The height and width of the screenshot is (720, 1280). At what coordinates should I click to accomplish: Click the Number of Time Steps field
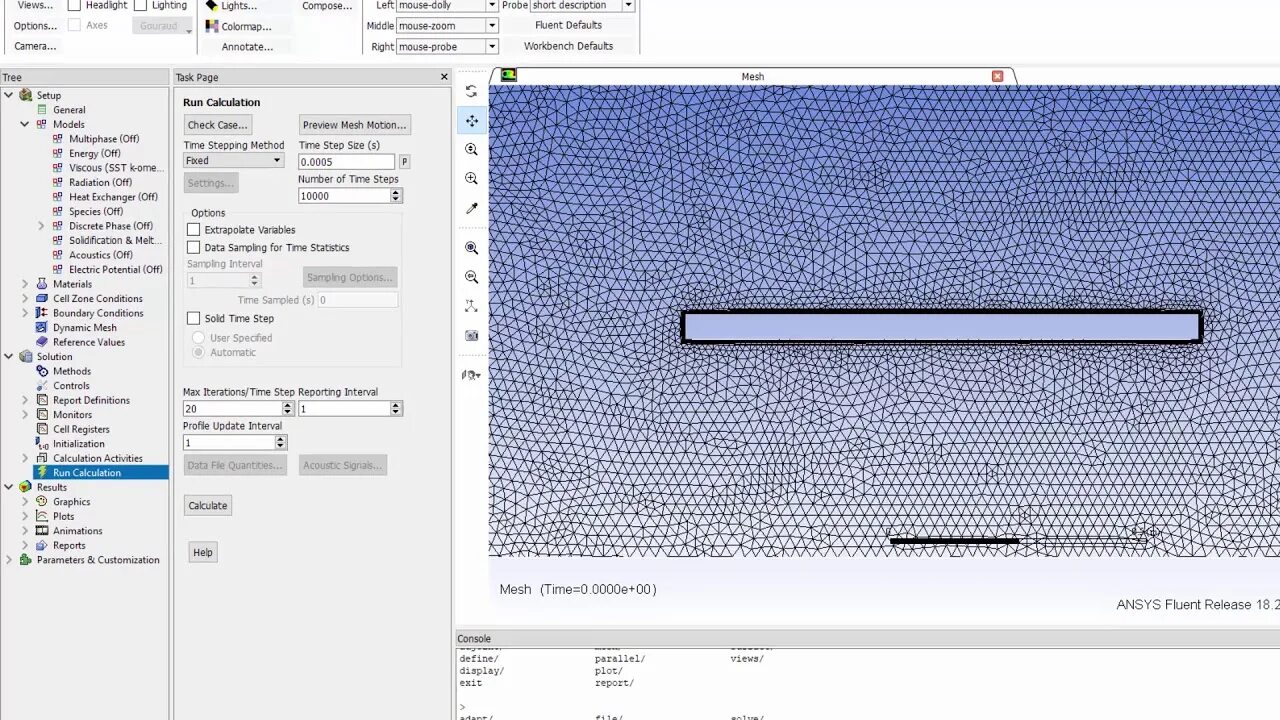pos(344,196)
